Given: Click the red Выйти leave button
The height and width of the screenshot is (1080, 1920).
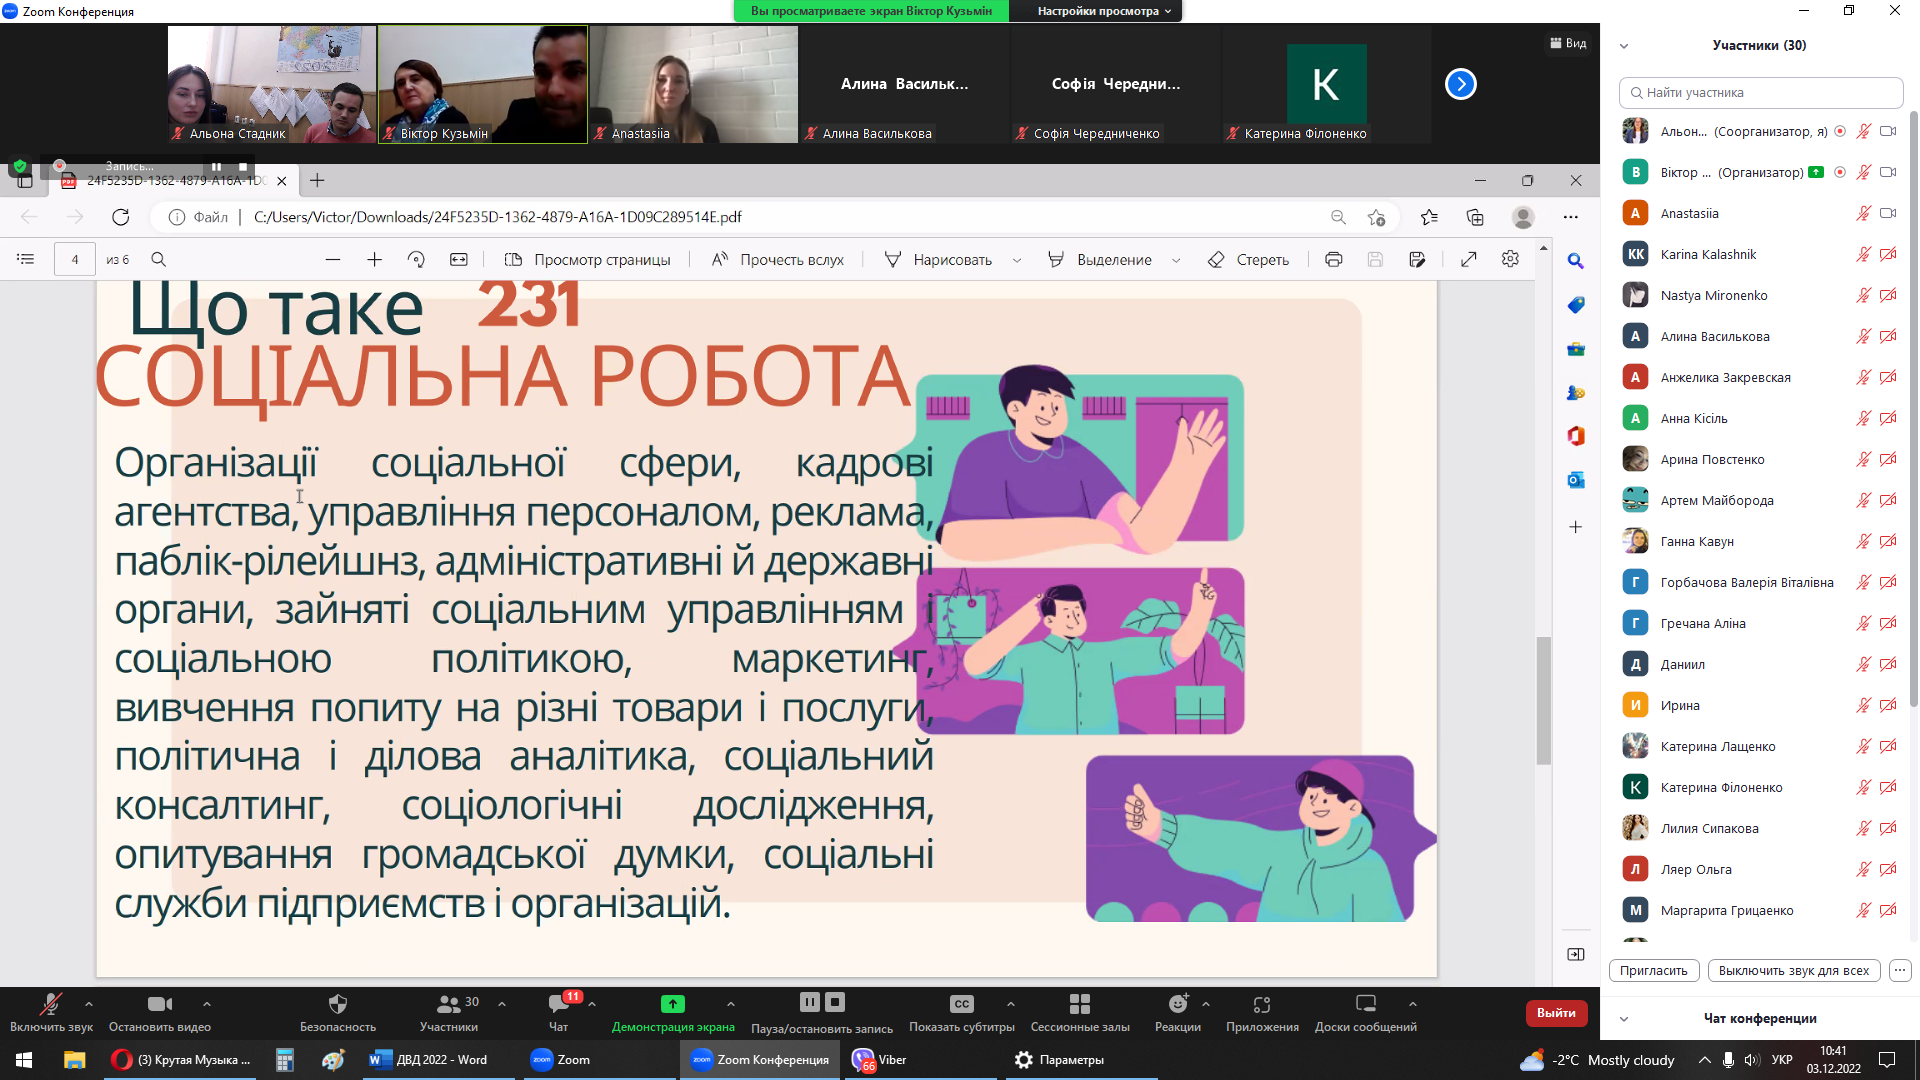Looking at the screenshot, I should click(1556, 1013).
